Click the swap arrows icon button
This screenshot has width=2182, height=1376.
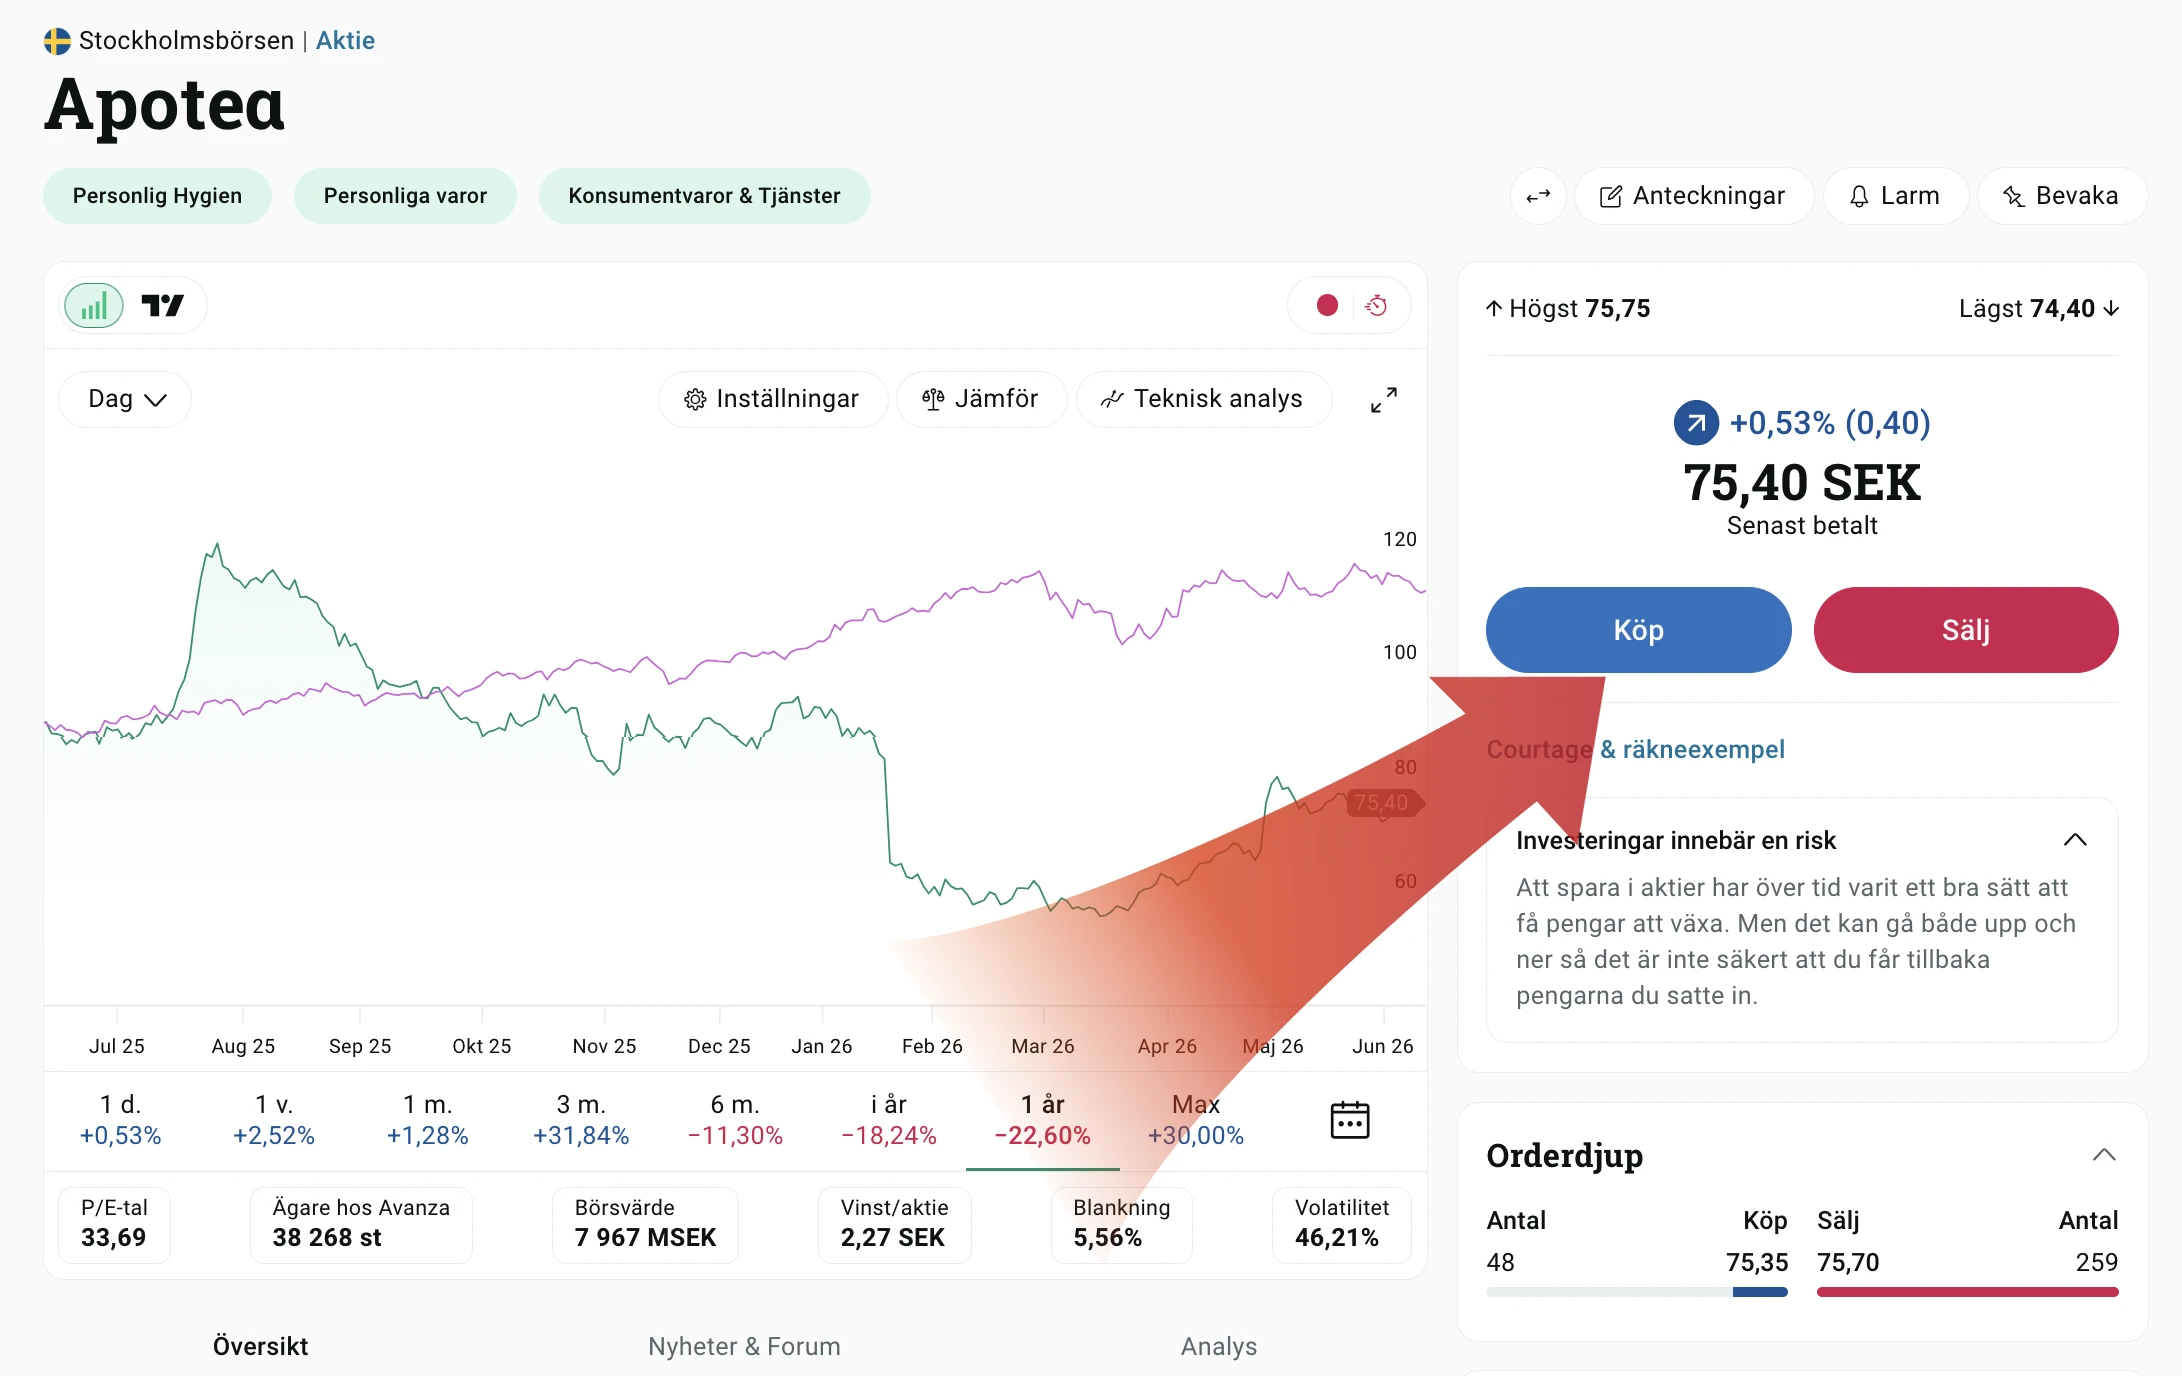click(1538, 196)
